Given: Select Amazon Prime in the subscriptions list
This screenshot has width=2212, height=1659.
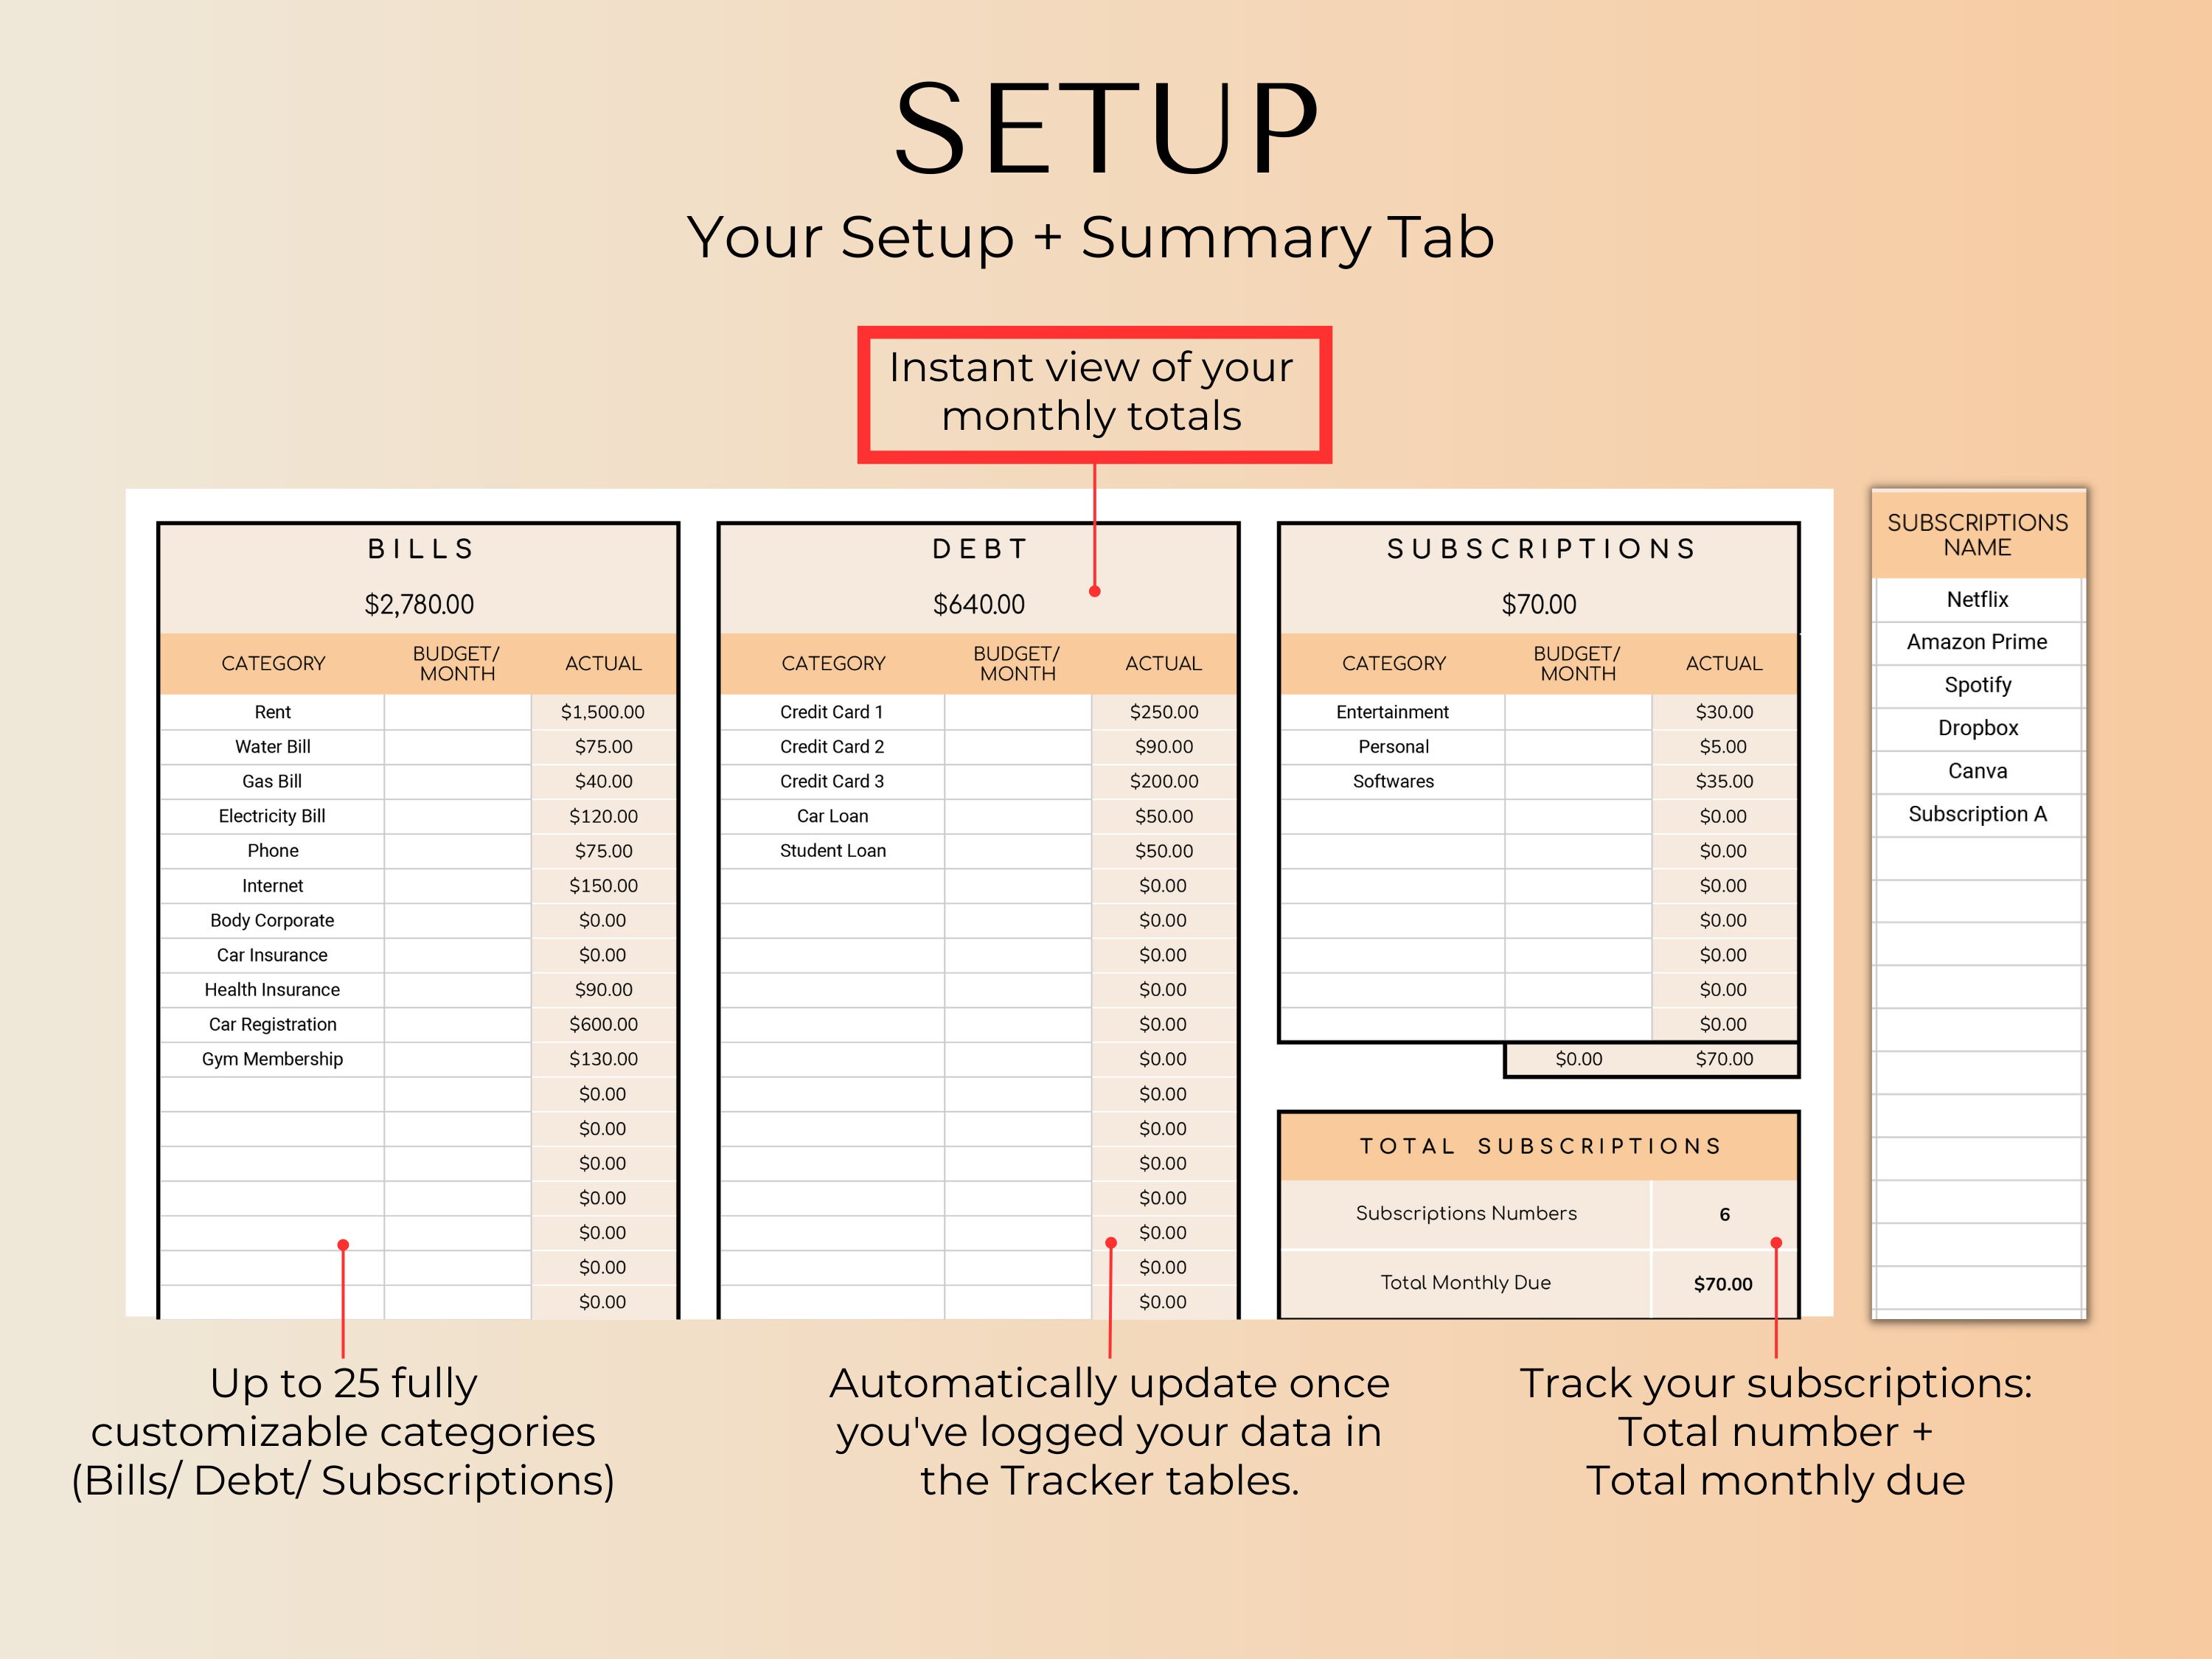Looking at the screenshot, I should 1977,642.
